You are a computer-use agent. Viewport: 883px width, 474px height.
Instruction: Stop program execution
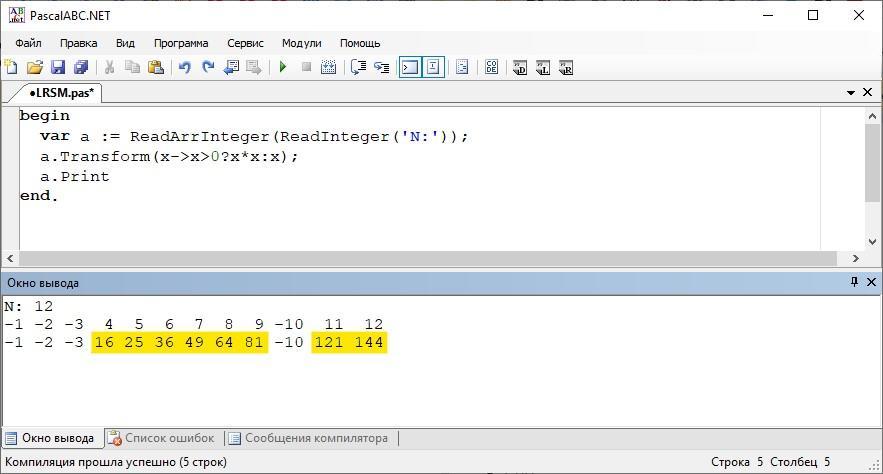pyautogui.click(x=306, y=68)
